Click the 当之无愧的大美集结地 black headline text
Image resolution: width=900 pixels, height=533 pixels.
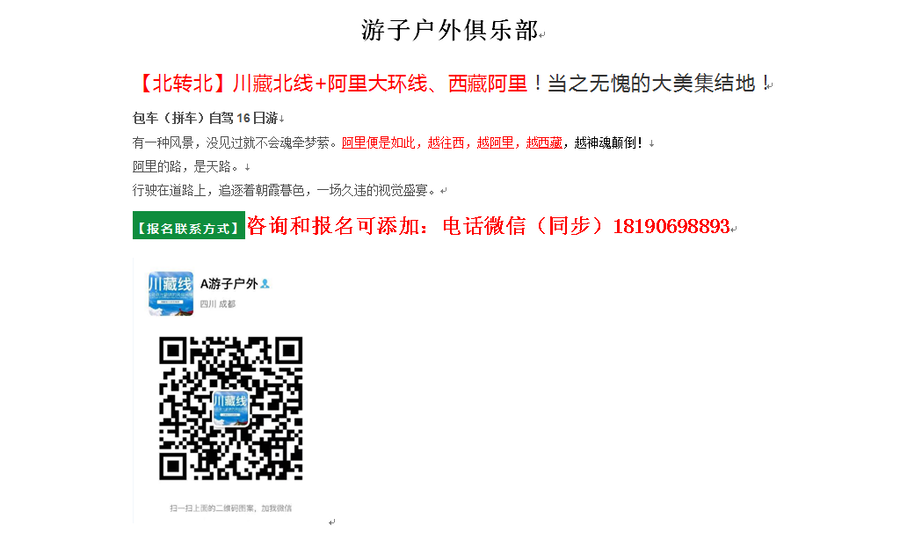point(651,84)
